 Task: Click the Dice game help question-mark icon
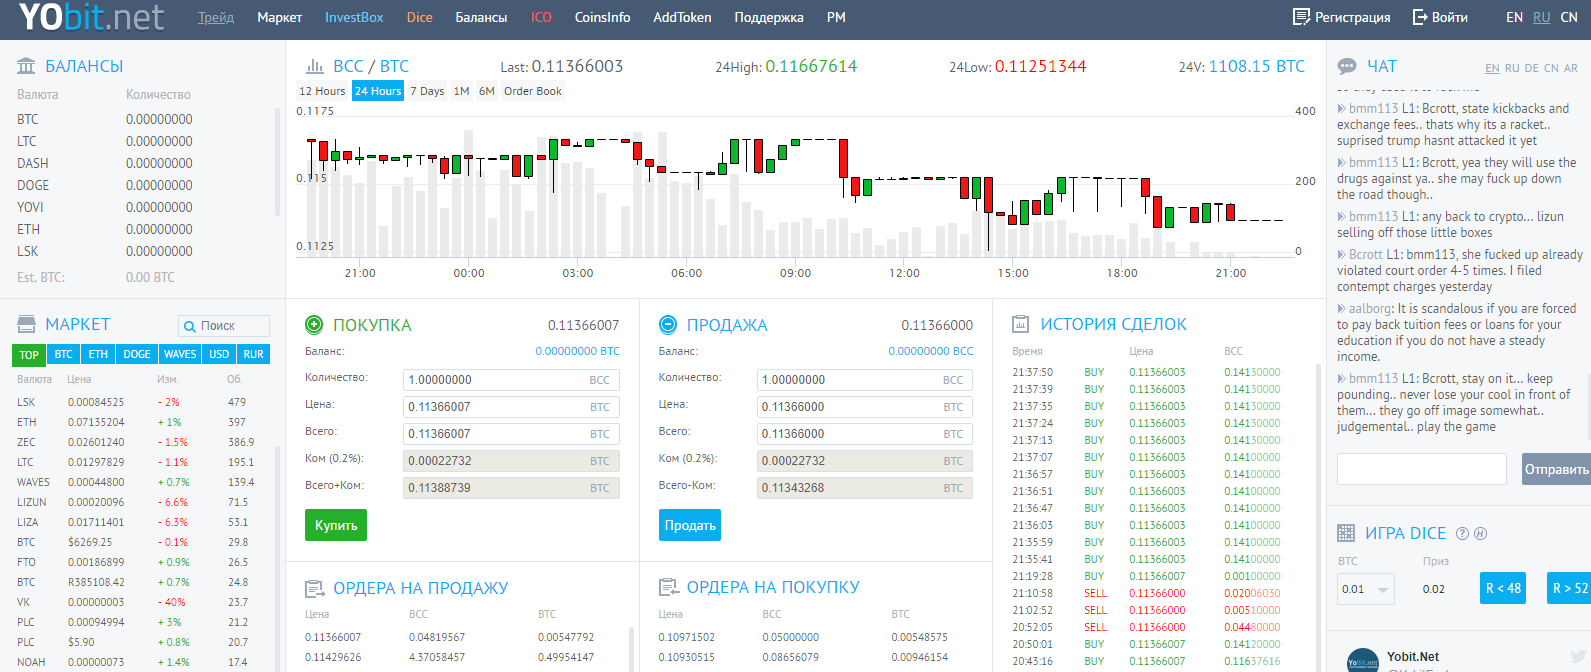[1463, 534]
